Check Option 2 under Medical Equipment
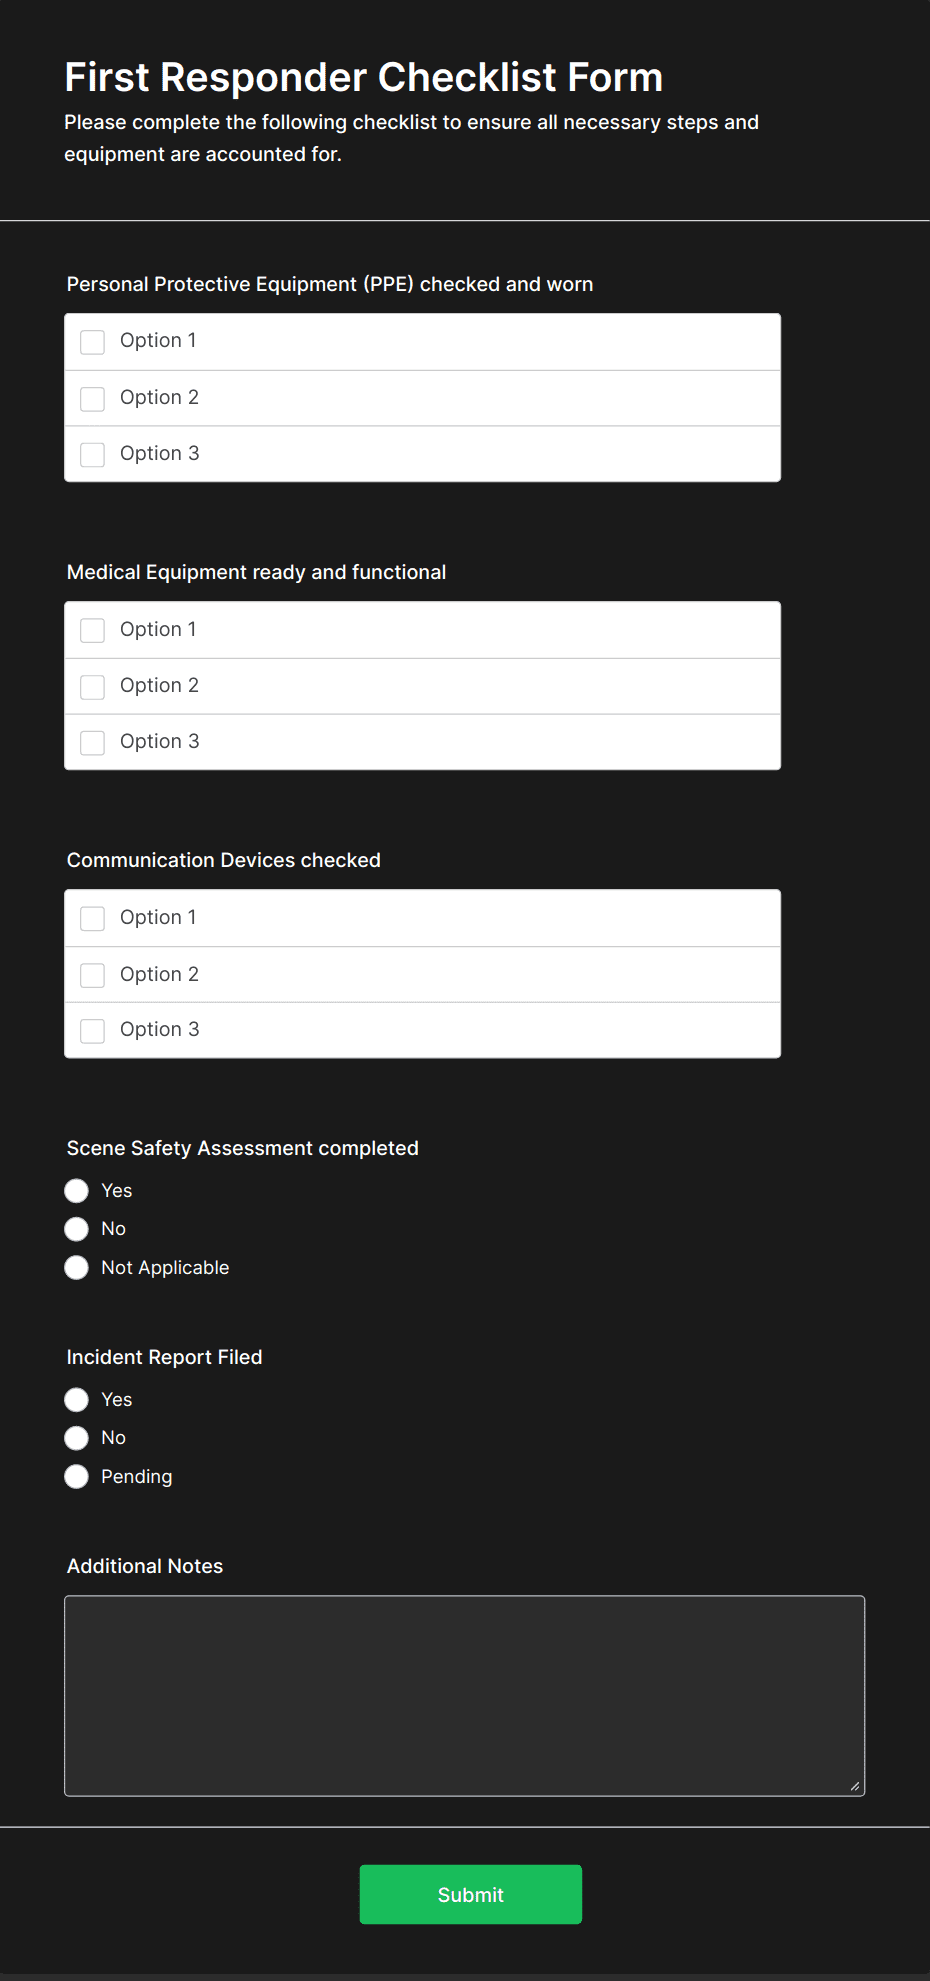Viewport: 930px width, 1981px height. [x=93, y=687]
